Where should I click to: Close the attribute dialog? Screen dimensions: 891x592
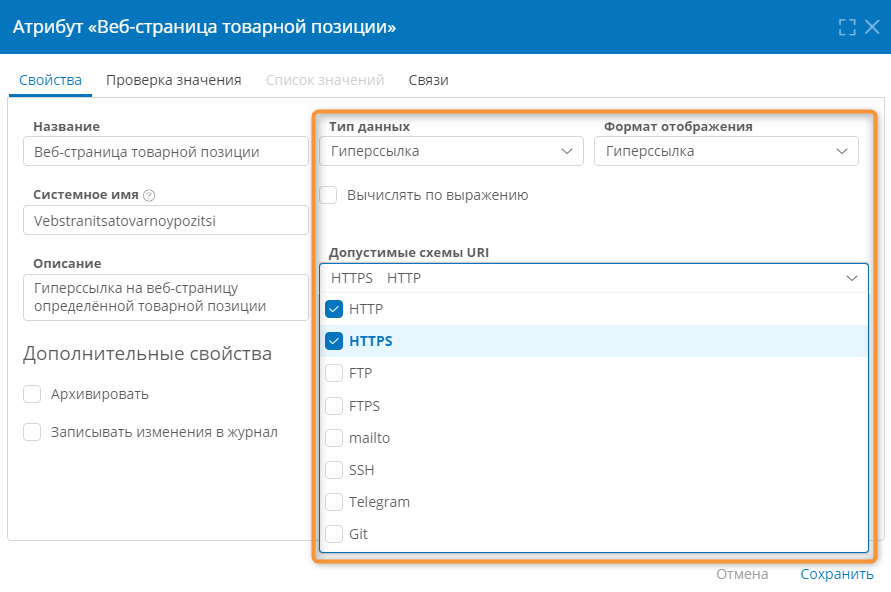point(872,27)
